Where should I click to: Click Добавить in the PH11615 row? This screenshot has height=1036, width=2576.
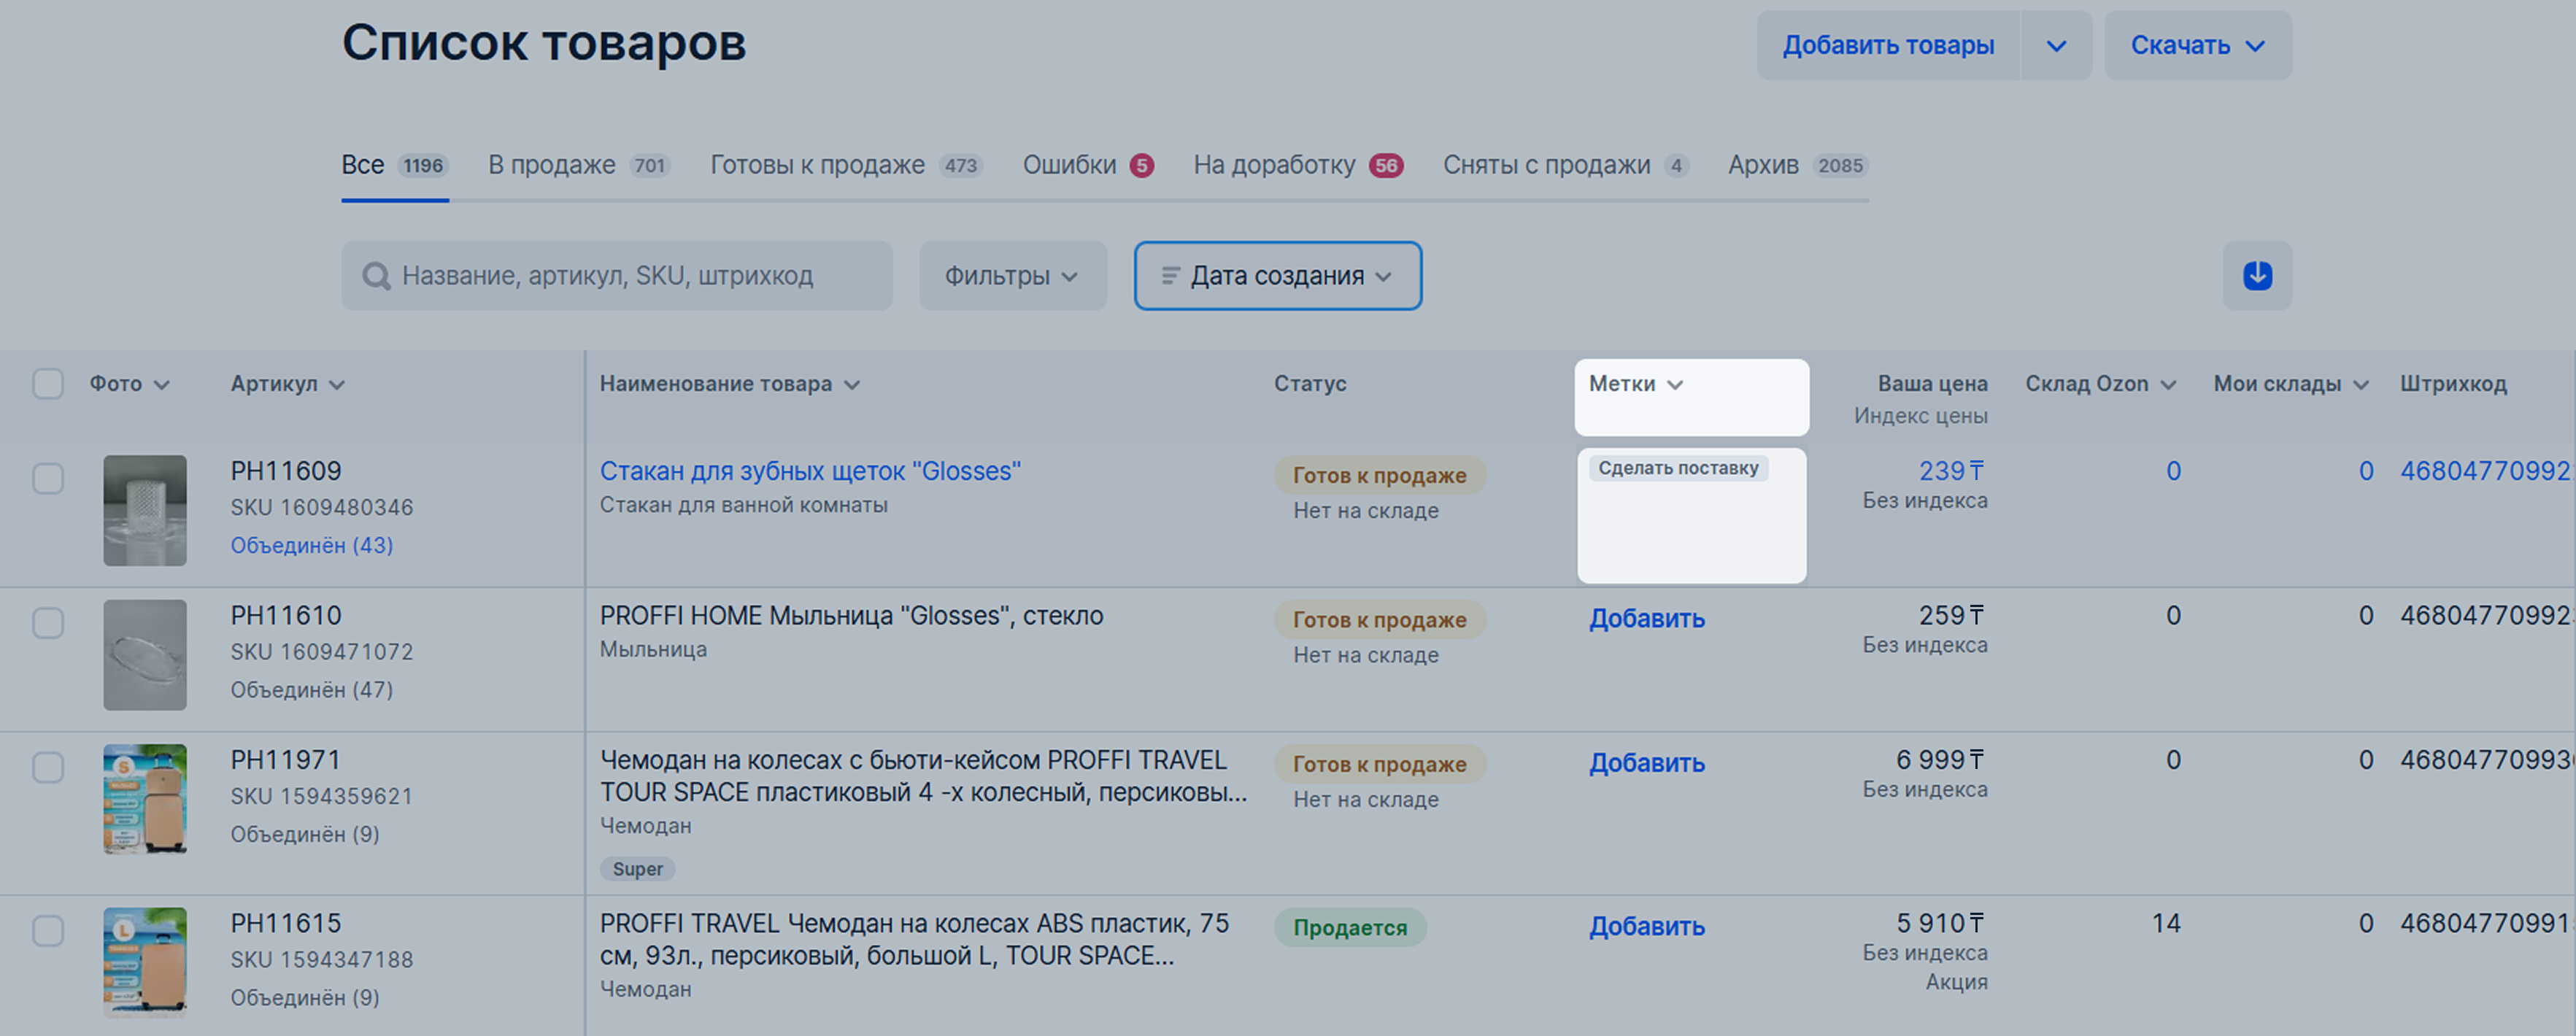[1647, 927]
